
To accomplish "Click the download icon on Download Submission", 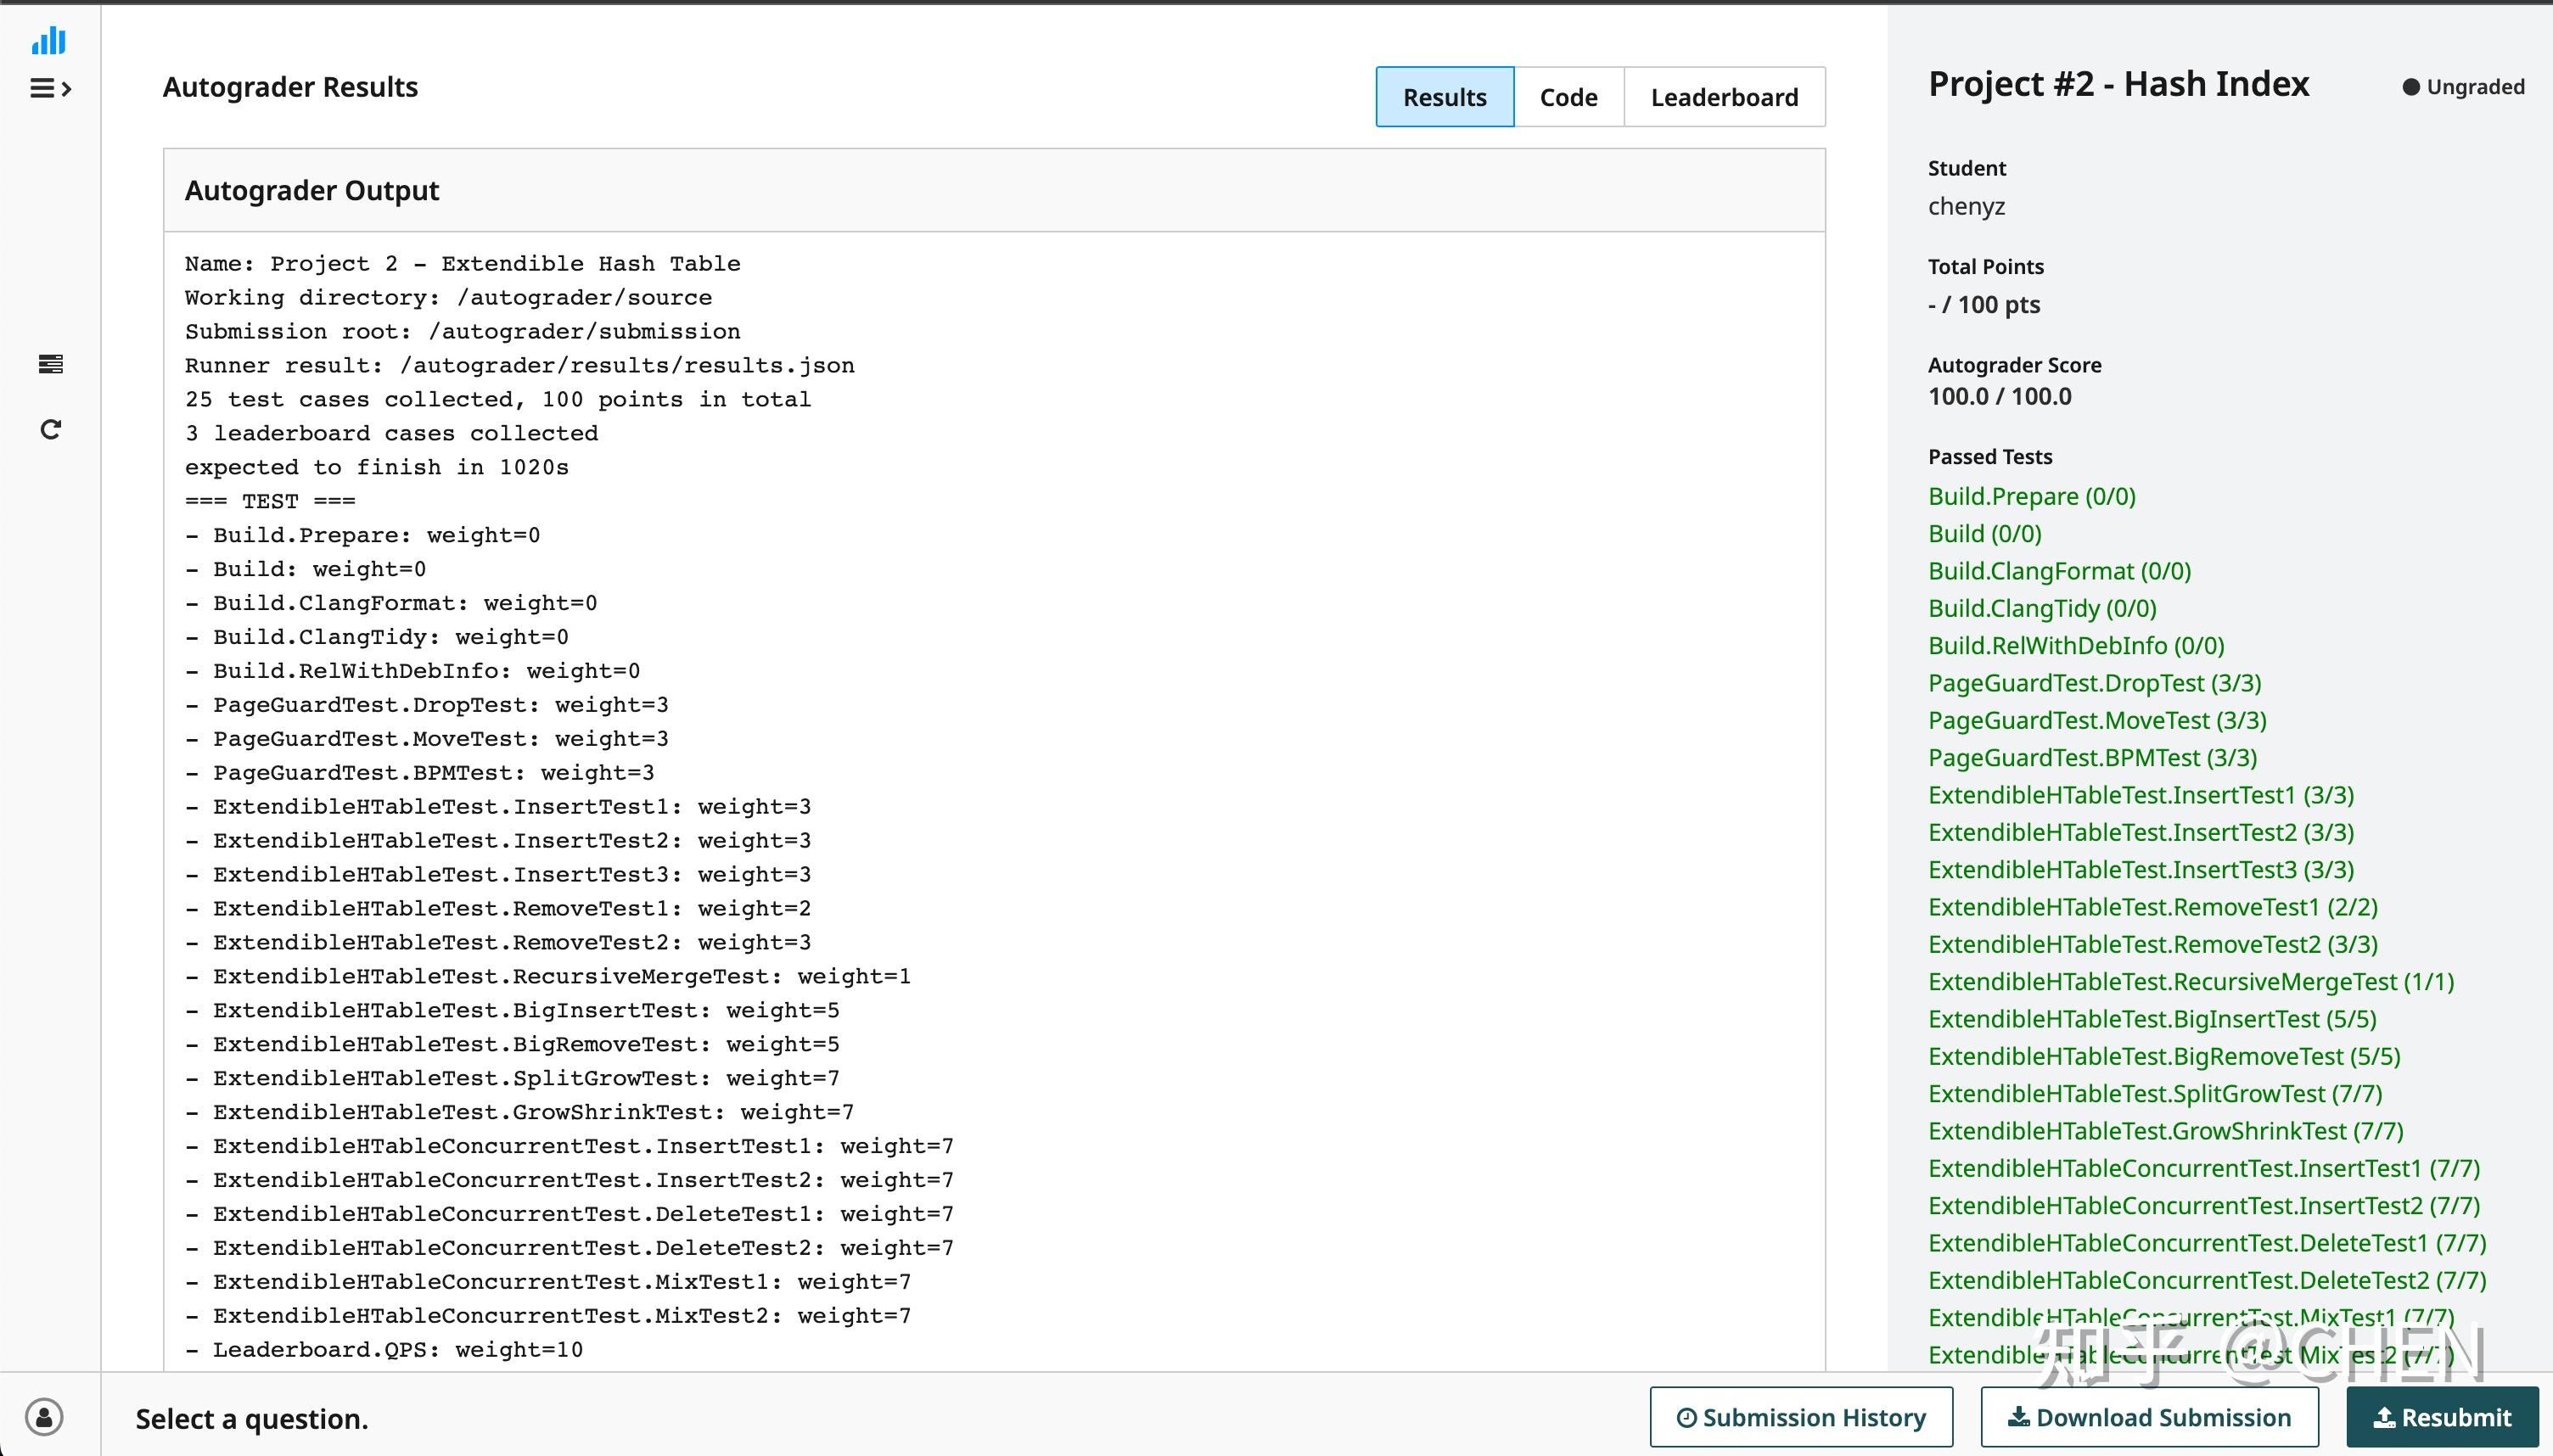I will [x=2021, y=1416].
